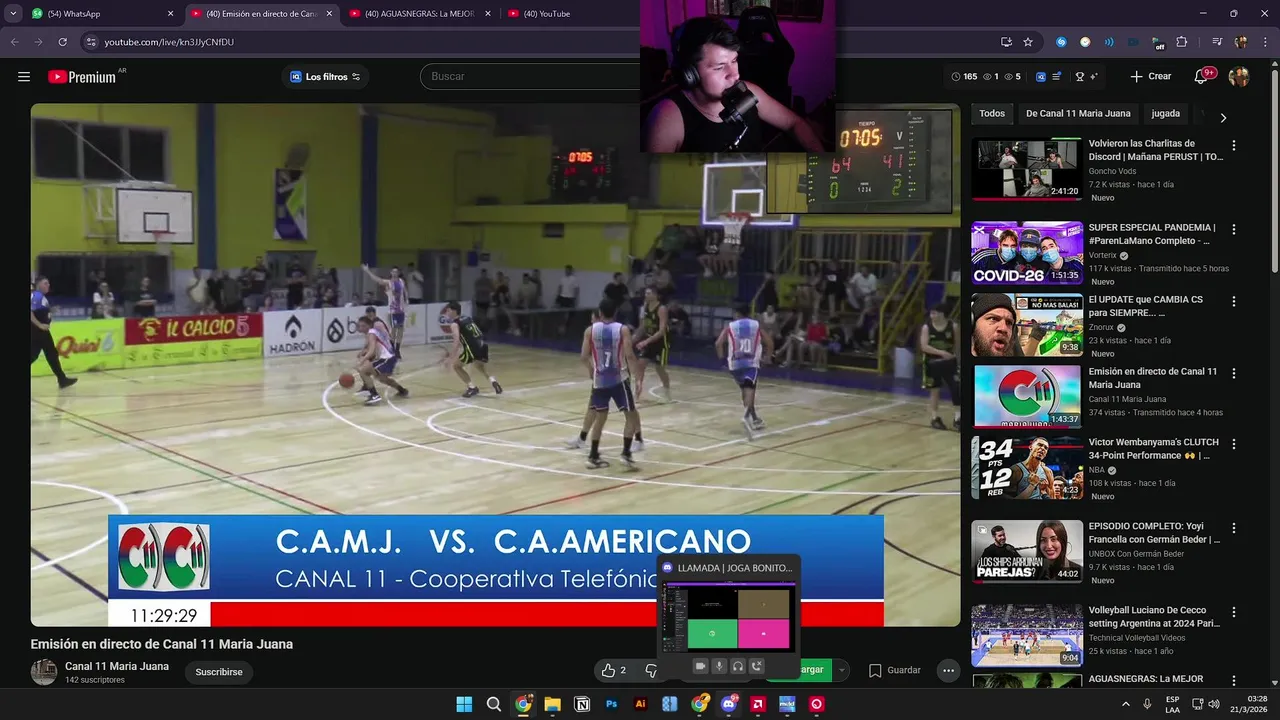Select the De Canal 11 Maria Juana chip

pyautogui.click(x=1078, y=114)
